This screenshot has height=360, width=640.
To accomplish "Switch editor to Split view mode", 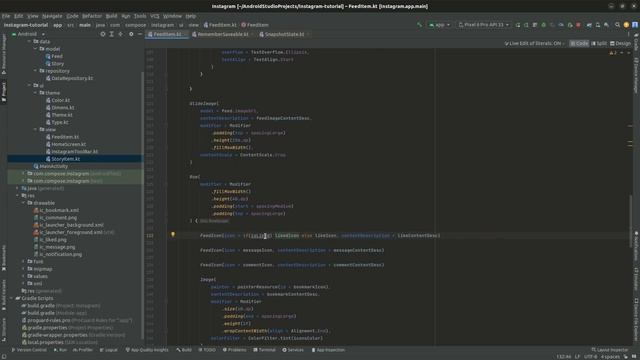I will click(x=599, y=43).
